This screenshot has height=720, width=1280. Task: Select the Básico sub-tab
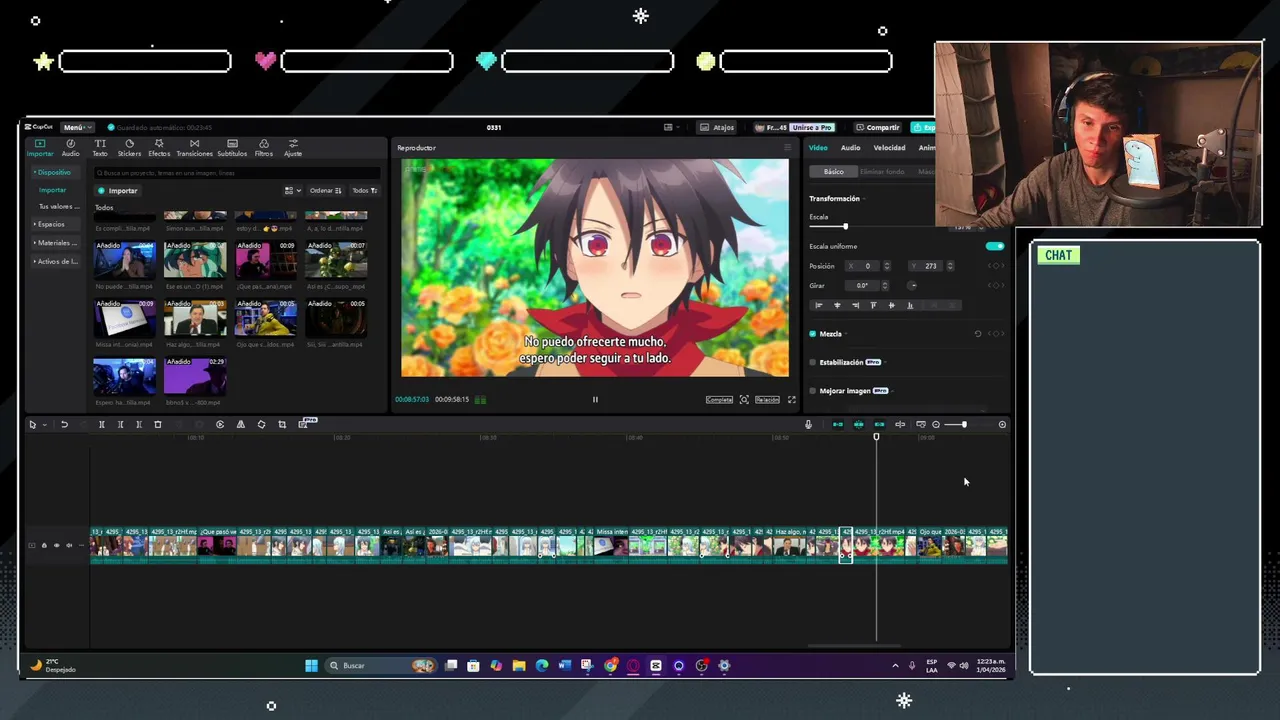point(833,172)
